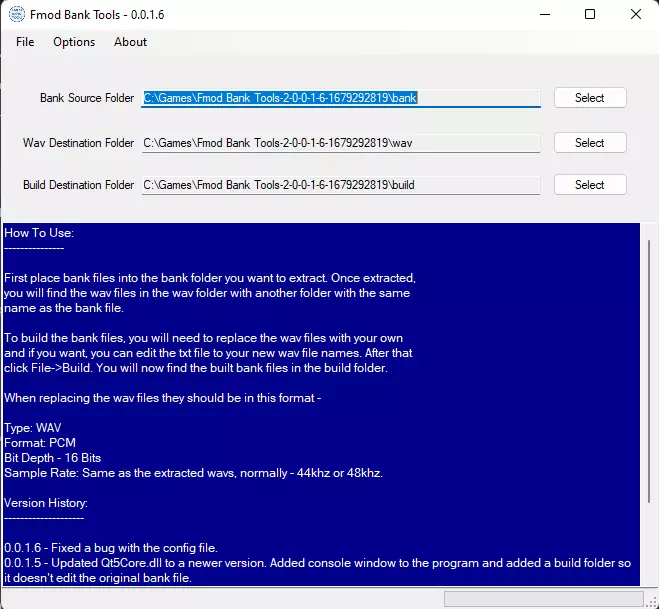Viewport: 659px width, 609px height.
Task: Click the 'Bit Depth - 16 Bits' line
Action: point(53,458)
